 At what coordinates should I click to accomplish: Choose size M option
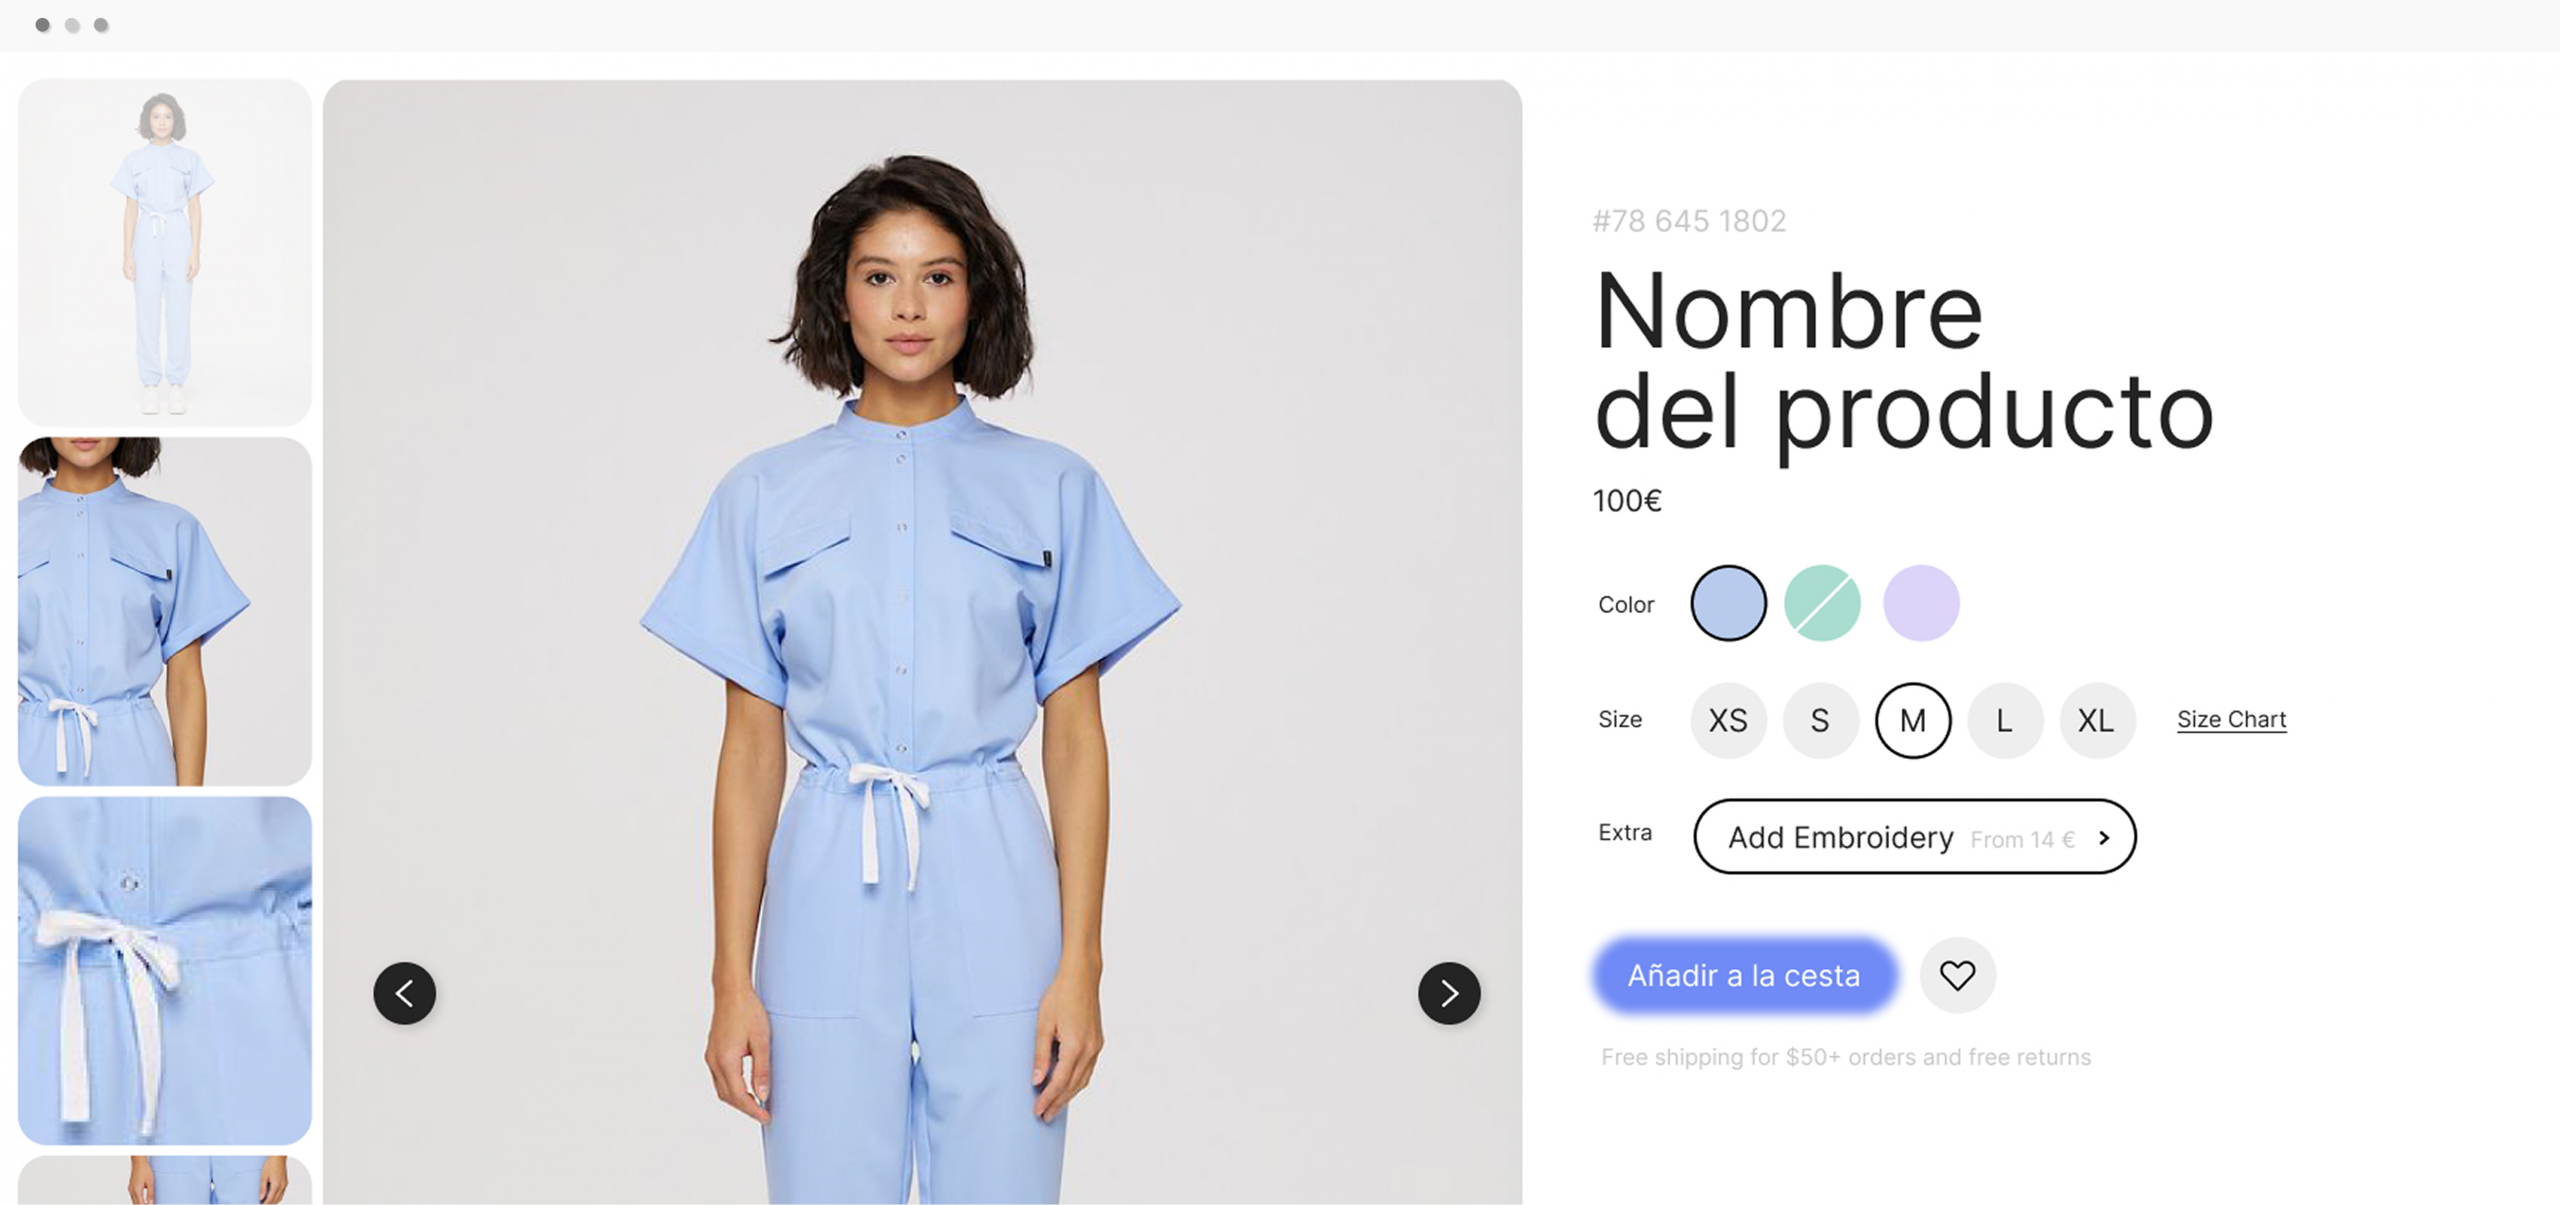click(1913, 720)
